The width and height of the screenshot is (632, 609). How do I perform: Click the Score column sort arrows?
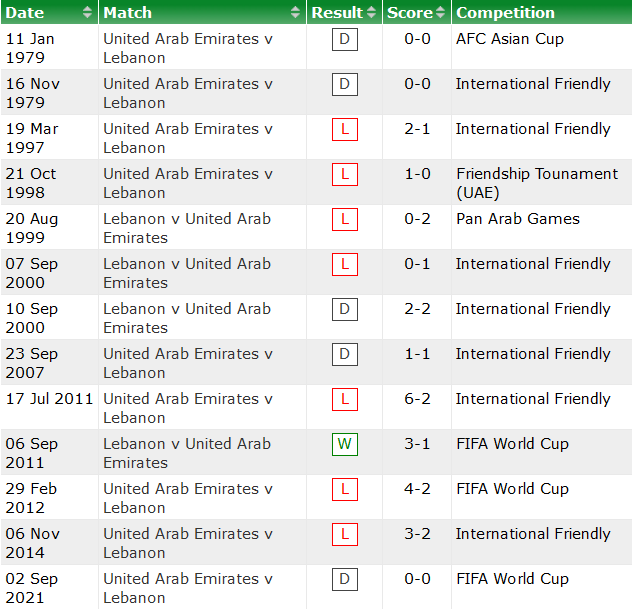441,13
